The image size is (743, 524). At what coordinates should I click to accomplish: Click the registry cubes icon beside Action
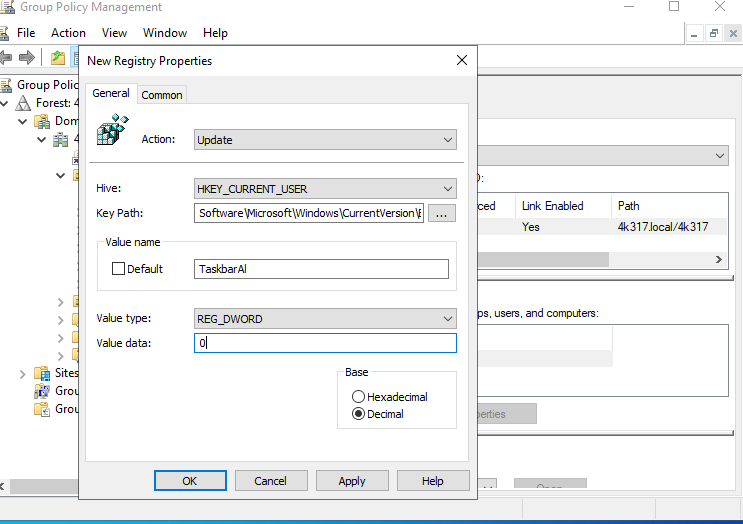click(x=112, y=131)
